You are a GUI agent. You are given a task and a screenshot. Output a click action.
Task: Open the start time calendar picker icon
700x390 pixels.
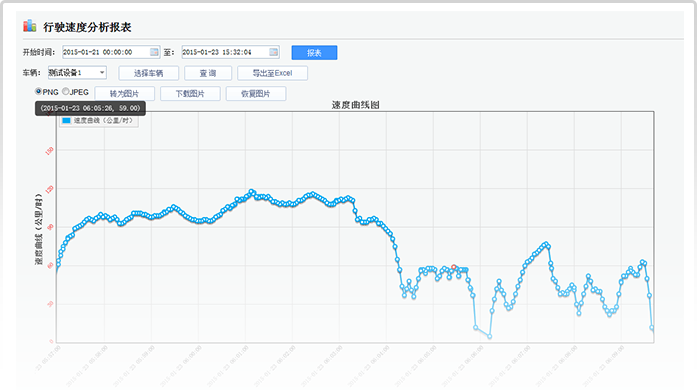click(x=154, y=52)
